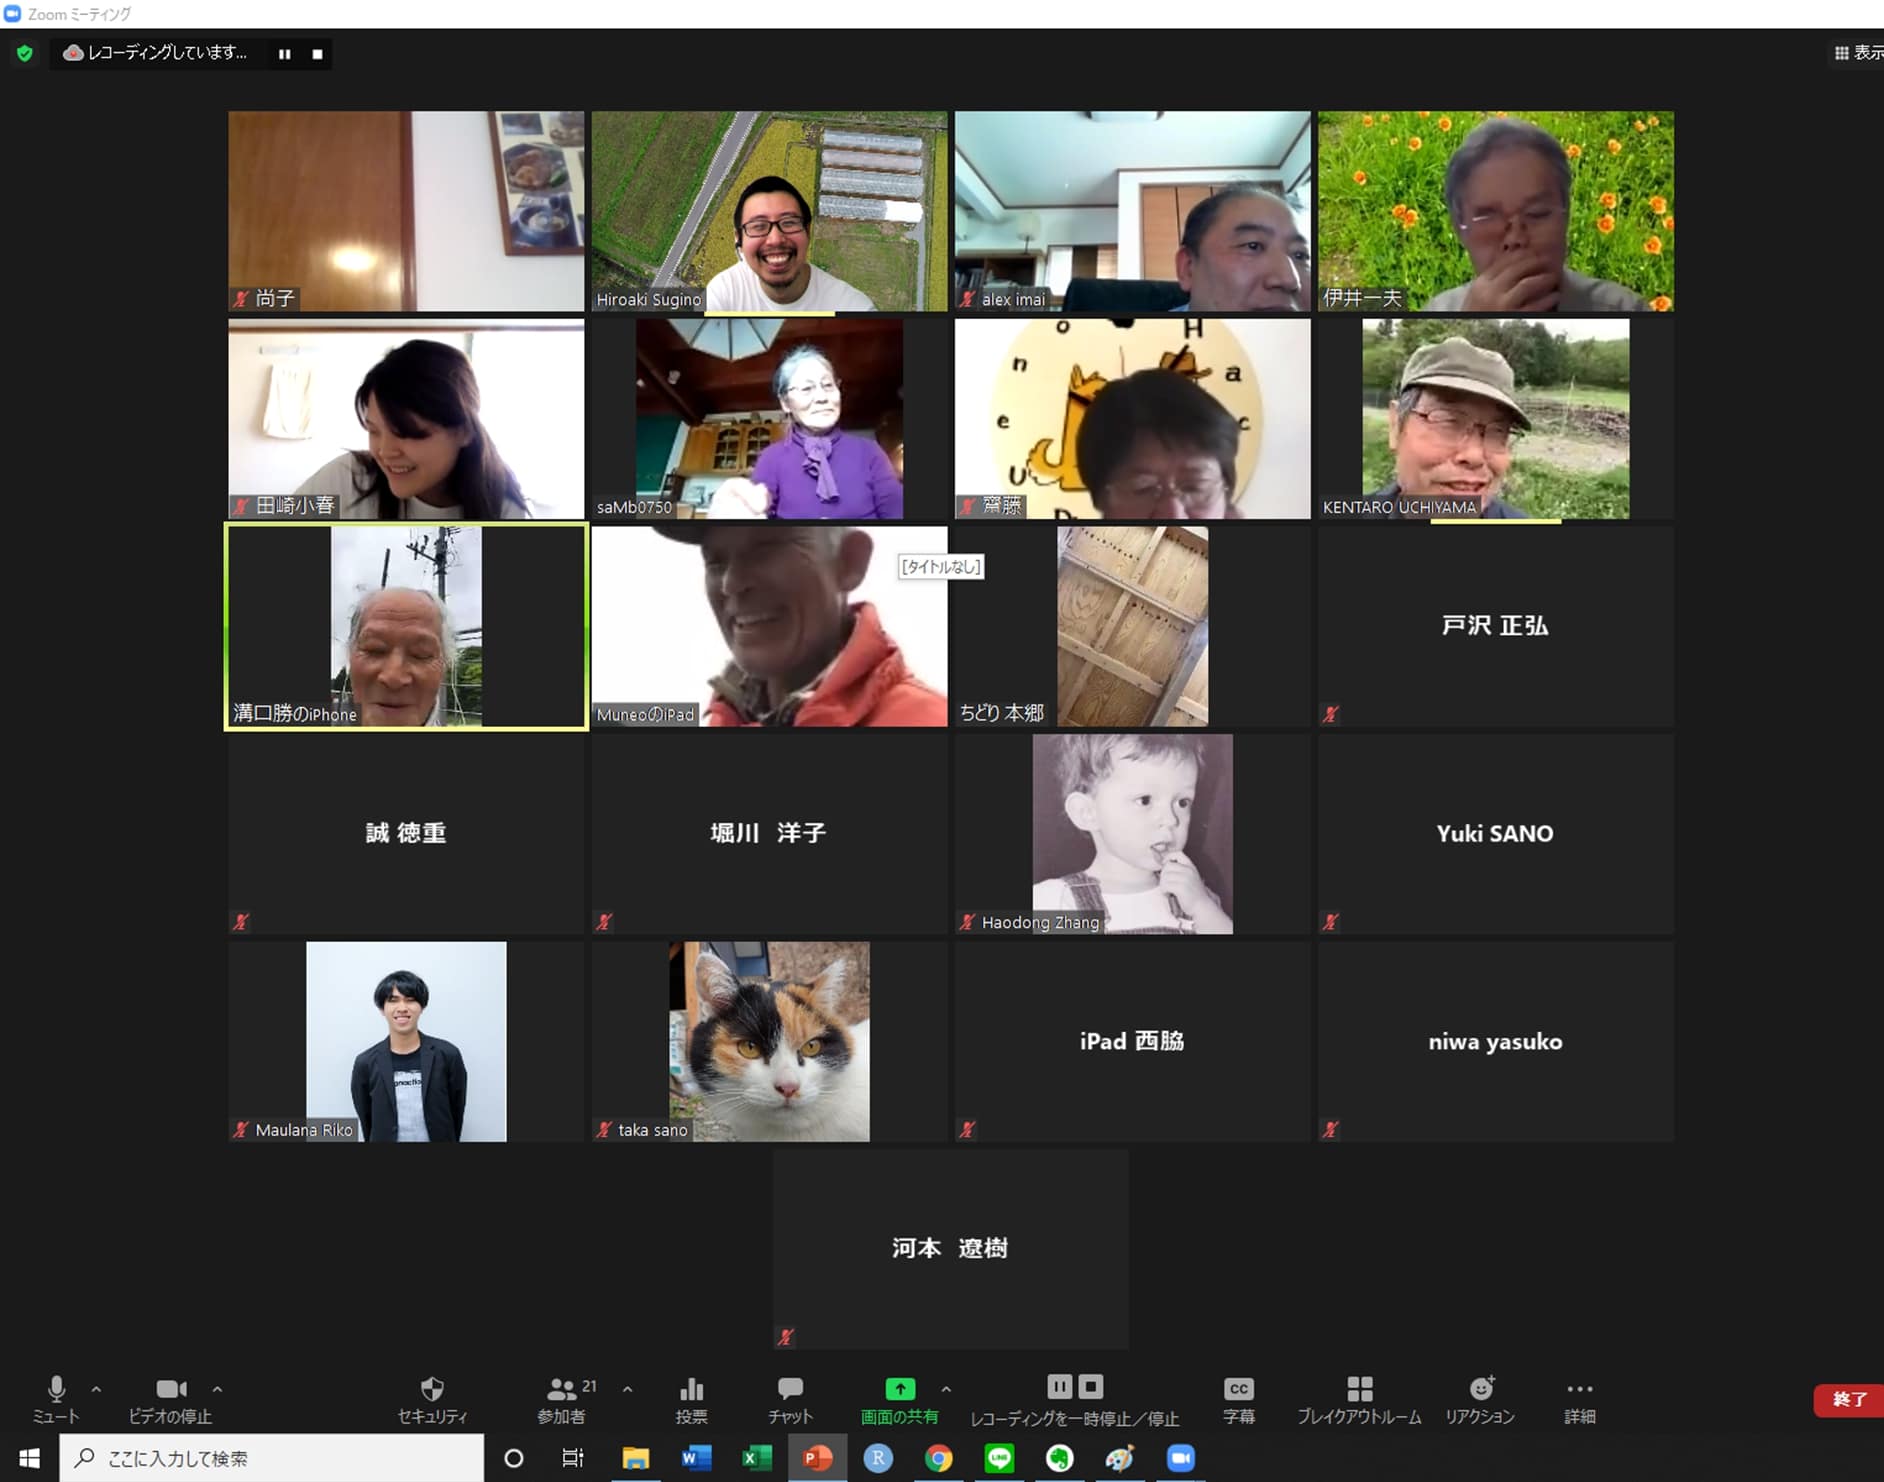
Task: Open Google Chrome from the taskbar
Action: point(938,1458)
